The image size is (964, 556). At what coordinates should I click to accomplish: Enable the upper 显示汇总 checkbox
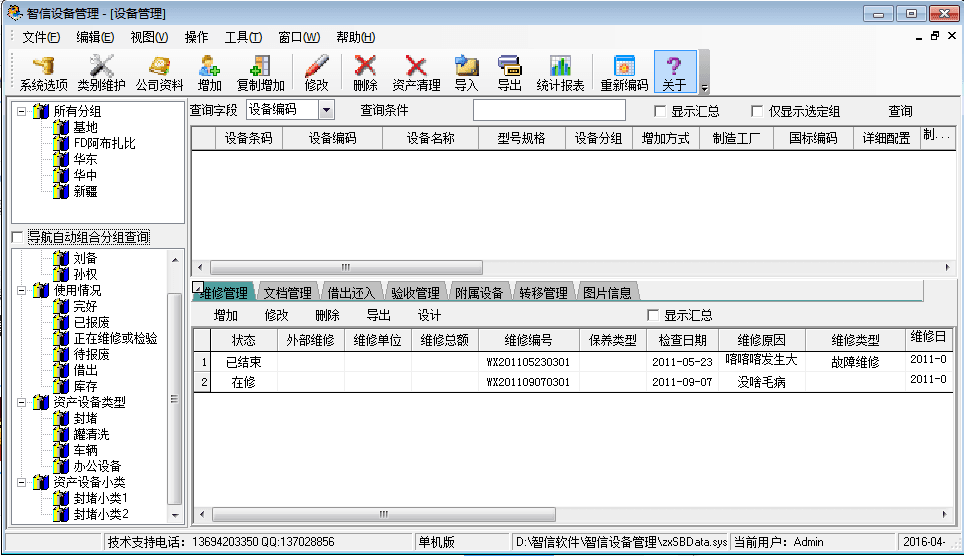[x=660, y=112]
